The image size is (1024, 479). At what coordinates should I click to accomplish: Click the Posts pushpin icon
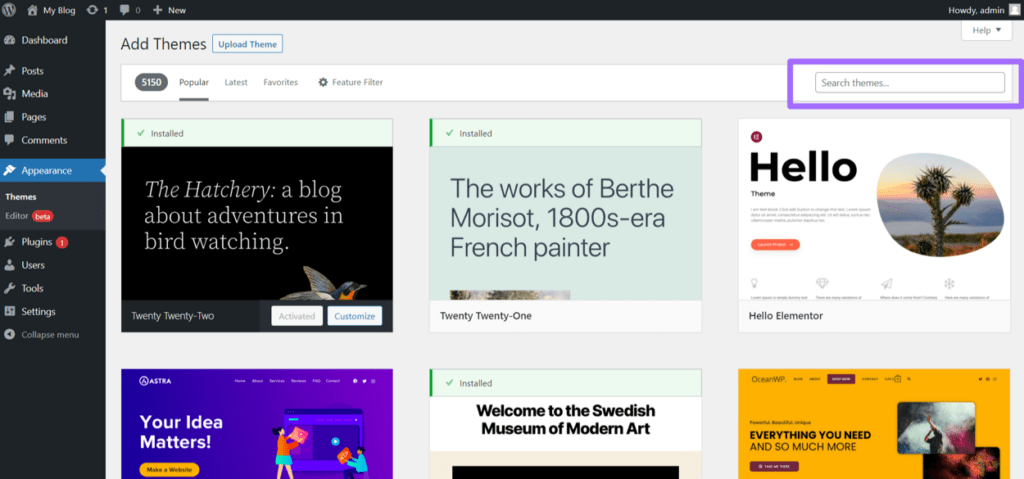click(9, 71)
